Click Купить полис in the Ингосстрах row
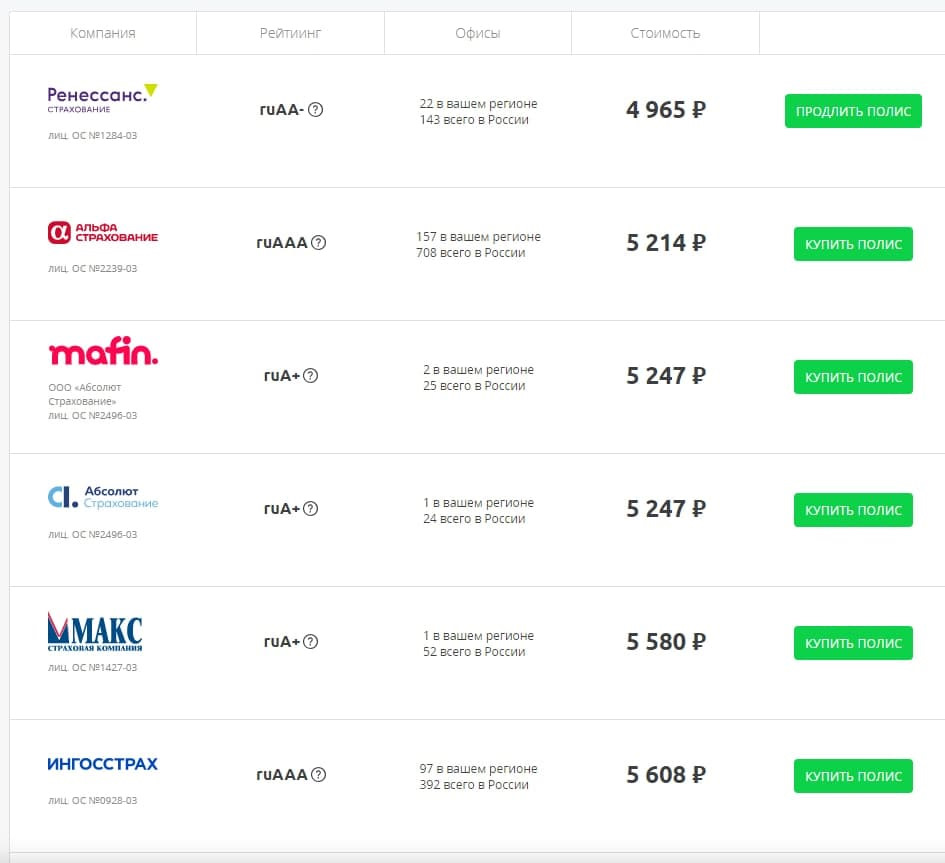 (853, 776)
